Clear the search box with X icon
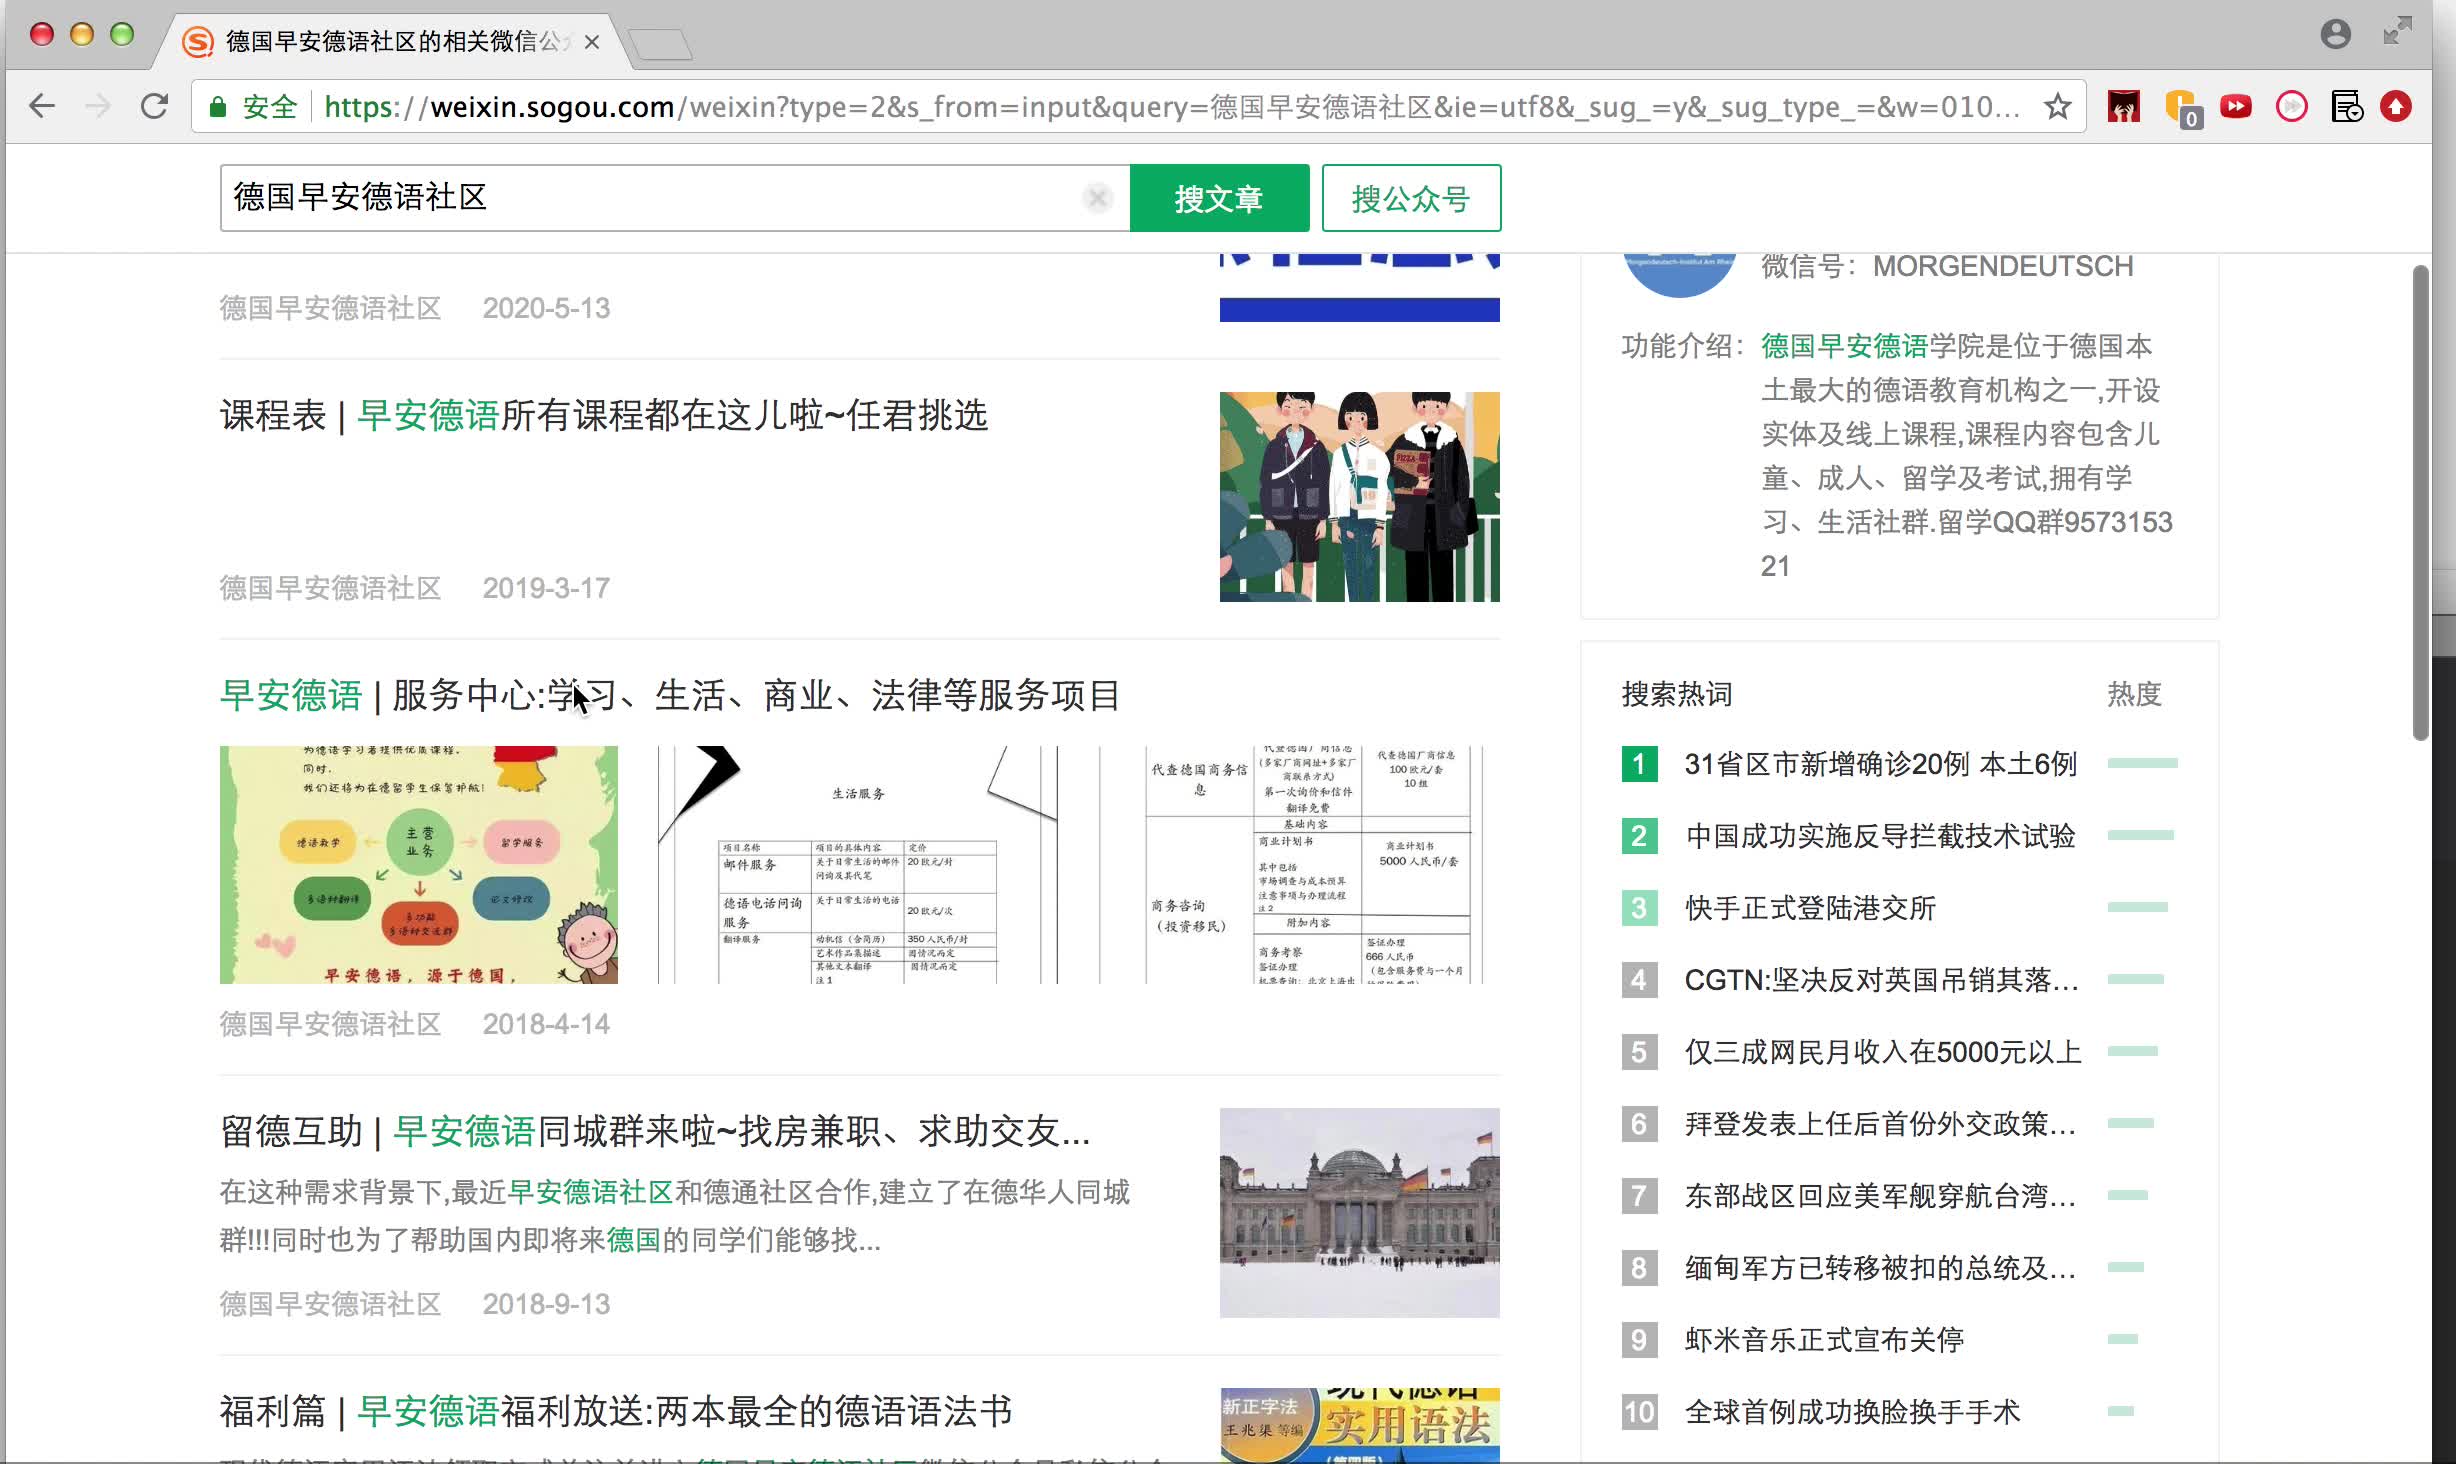Screen dimensions: 2456x1464 click(x=1097, y=198)
